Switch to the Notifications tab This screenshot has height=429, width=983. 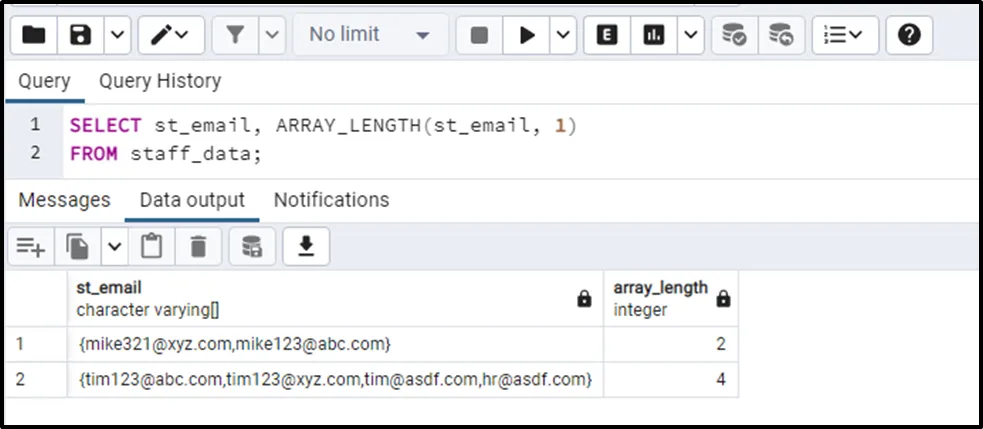331,200
